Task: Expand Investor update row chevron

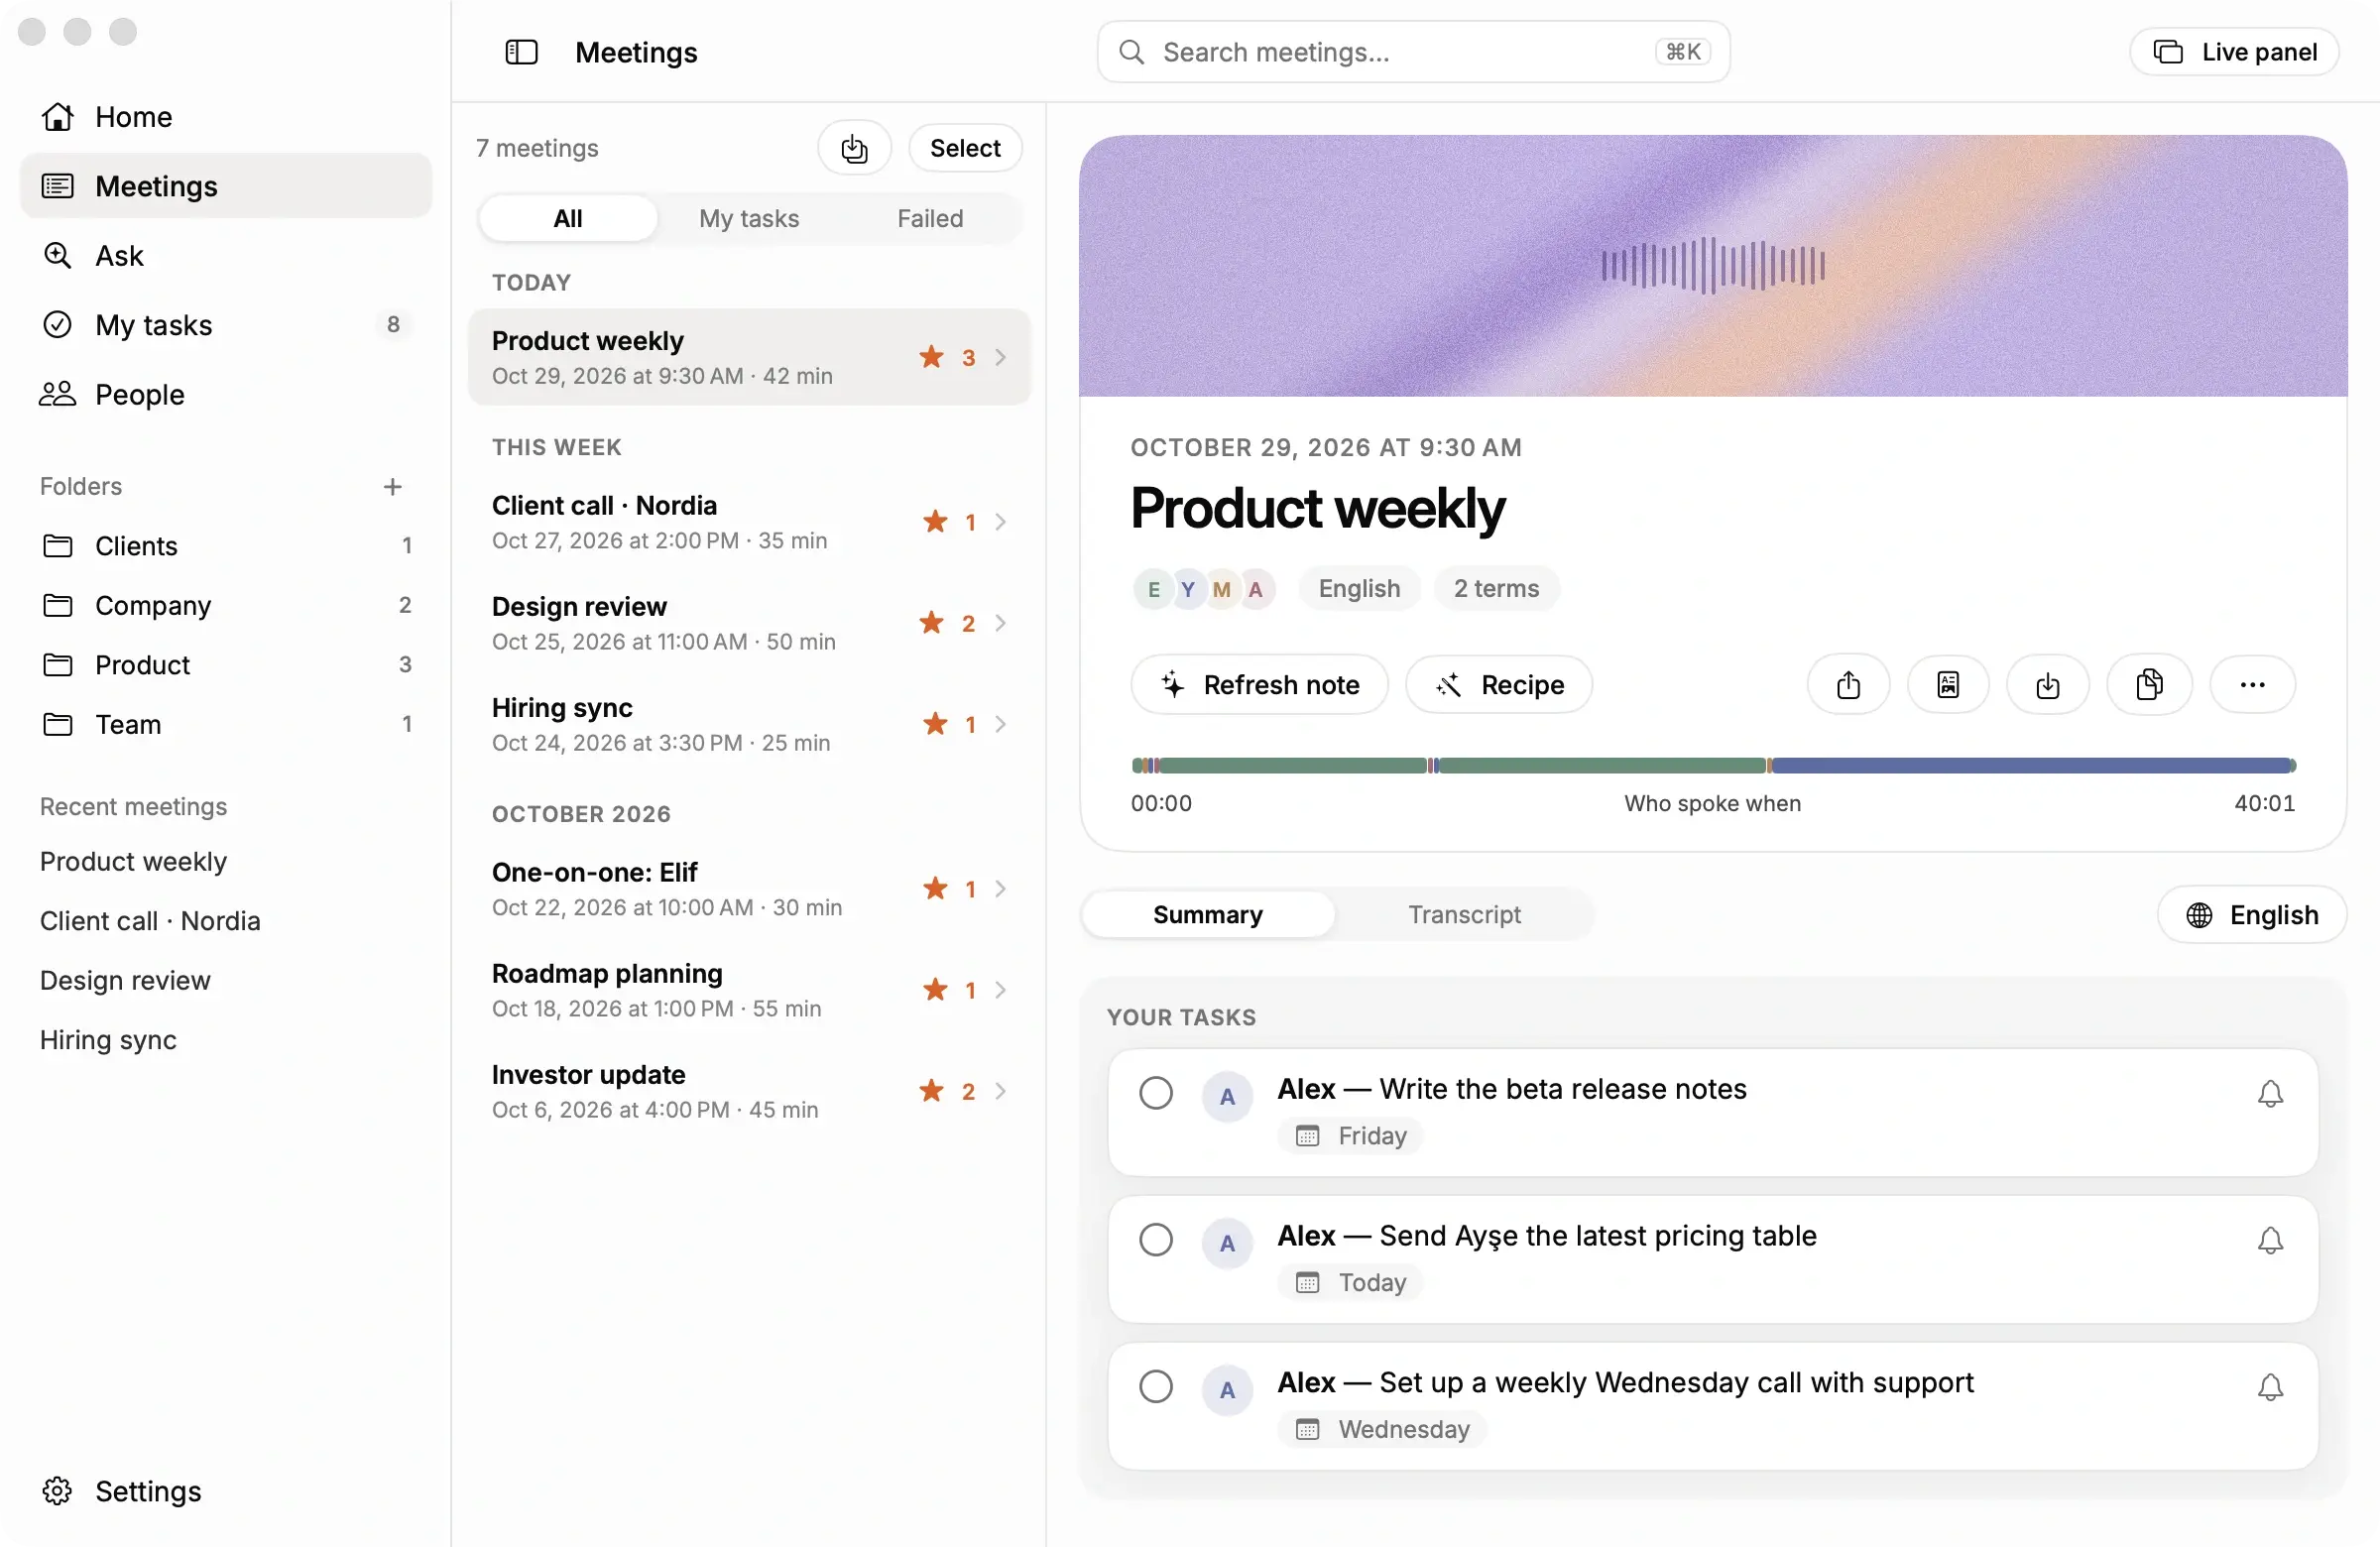Action: coord(1000,1091)
